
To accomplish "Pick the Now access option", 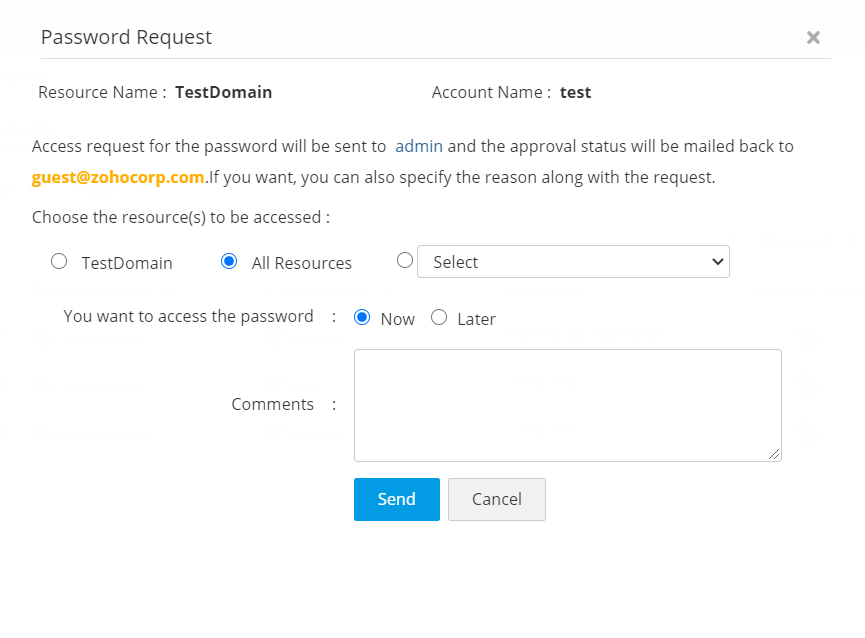I will coord(362,318).
